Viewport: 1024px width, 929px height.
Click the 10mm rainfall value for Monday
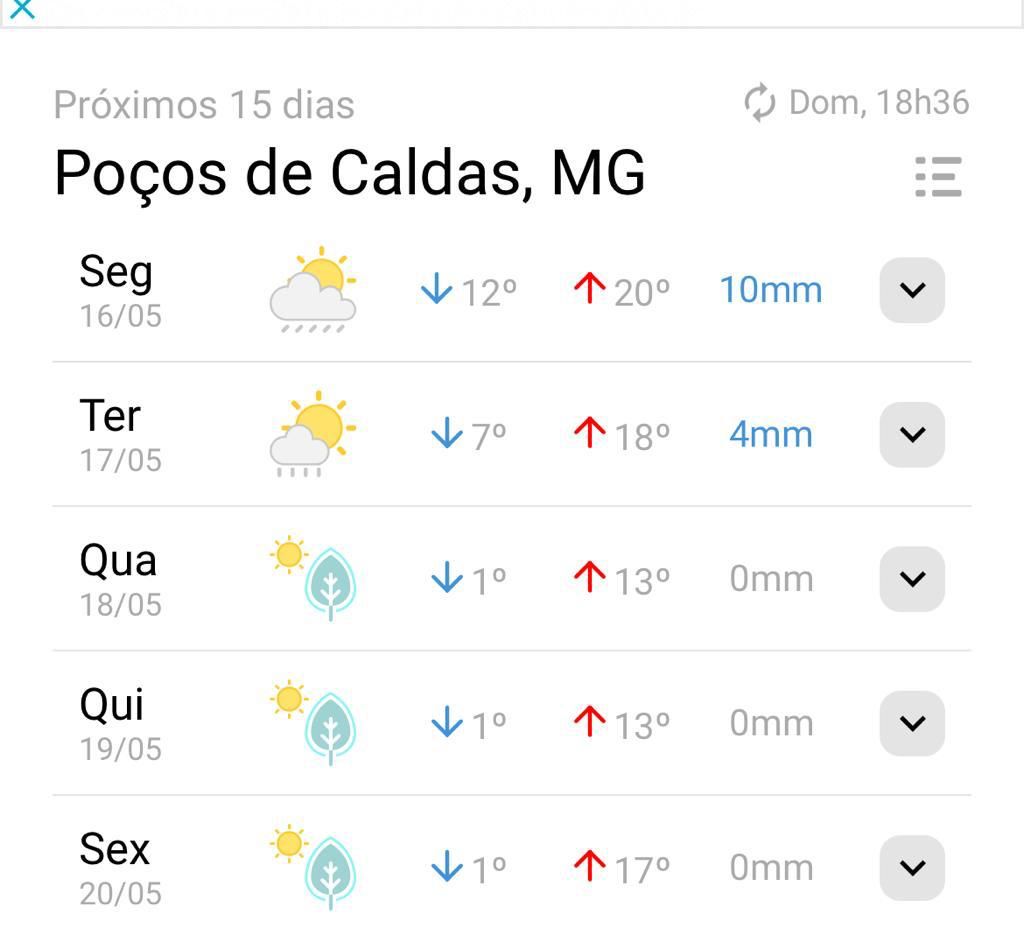771,290
